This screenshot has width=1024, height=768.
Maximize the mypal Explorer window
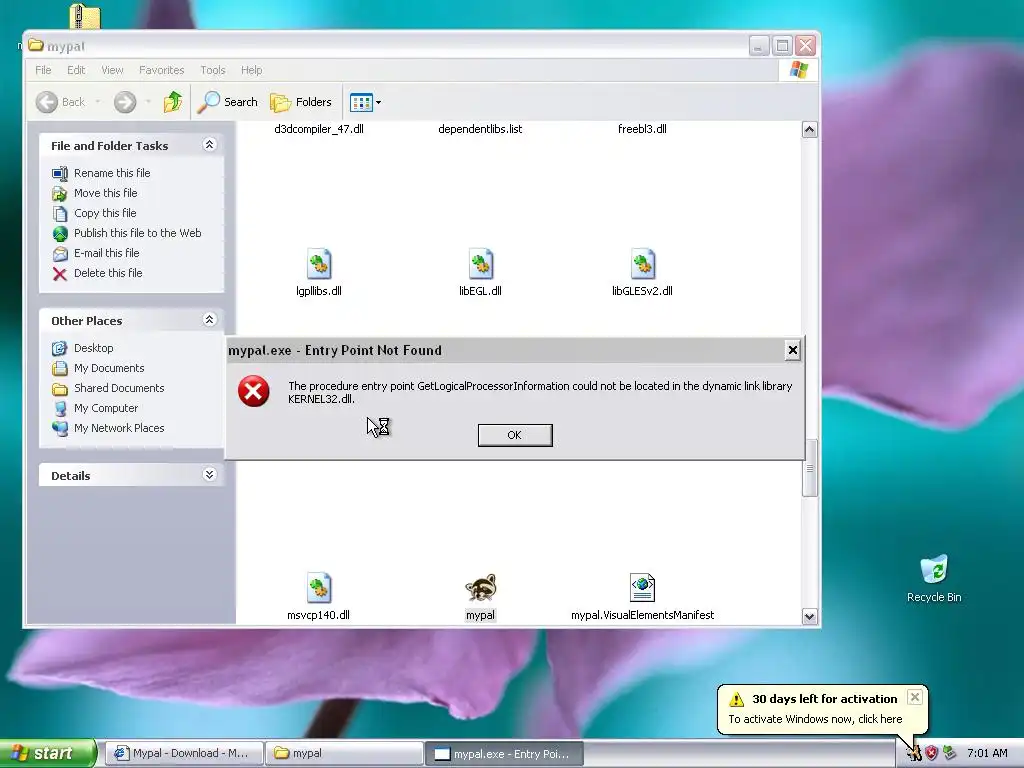[782, 46]
